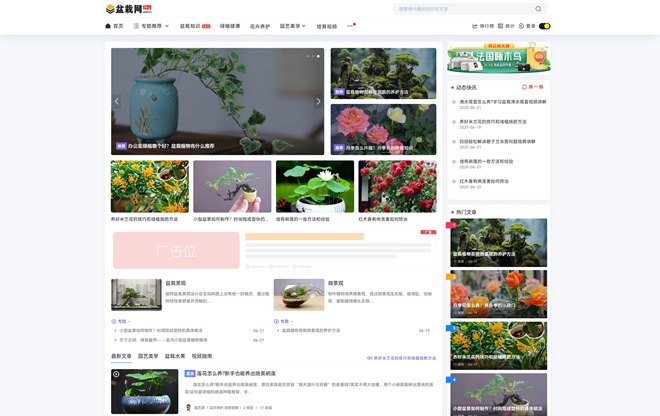This screenshot has width=660, height=416.
Task: Click the 登录 login icon
Action: pos(521,26)
